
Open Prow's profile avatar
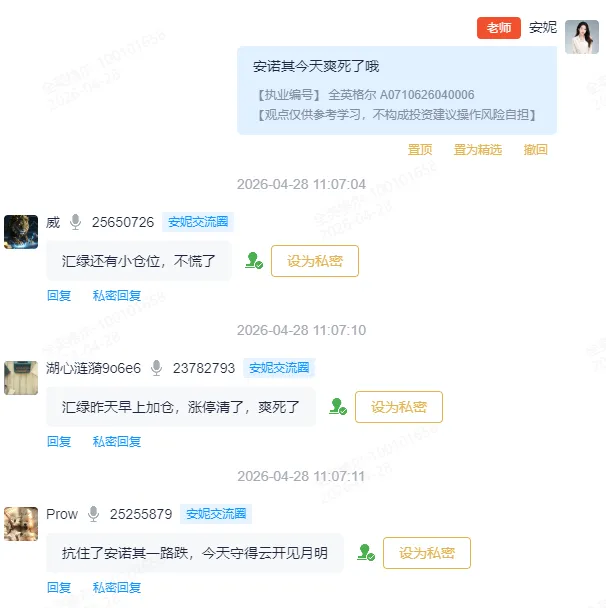(21, 524)
